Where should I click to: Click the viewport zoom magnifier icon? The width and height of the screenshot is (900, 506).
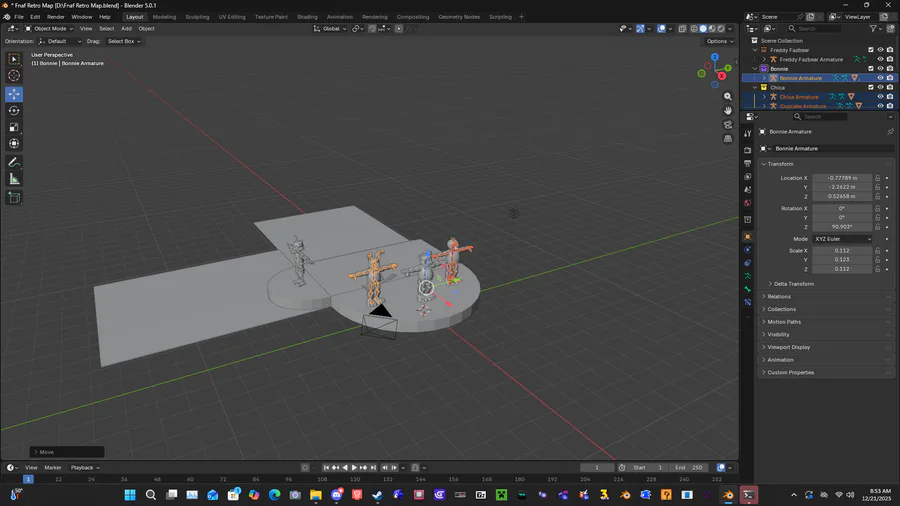[x=728, y=96]
